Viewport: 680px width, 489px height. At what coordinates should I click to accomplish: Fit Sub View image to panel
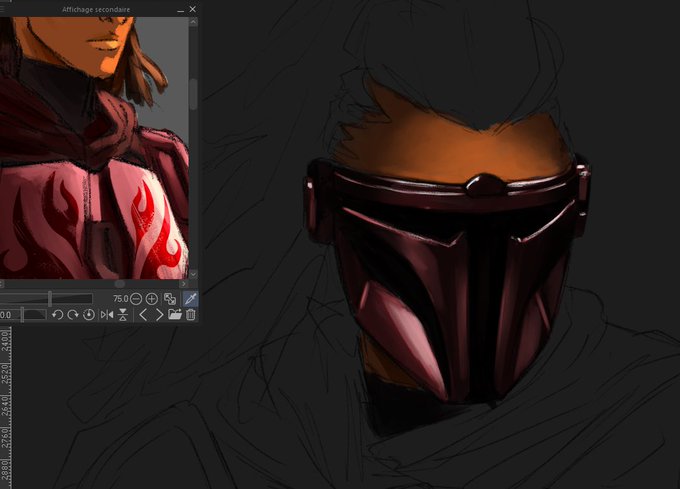pos(170,299)
